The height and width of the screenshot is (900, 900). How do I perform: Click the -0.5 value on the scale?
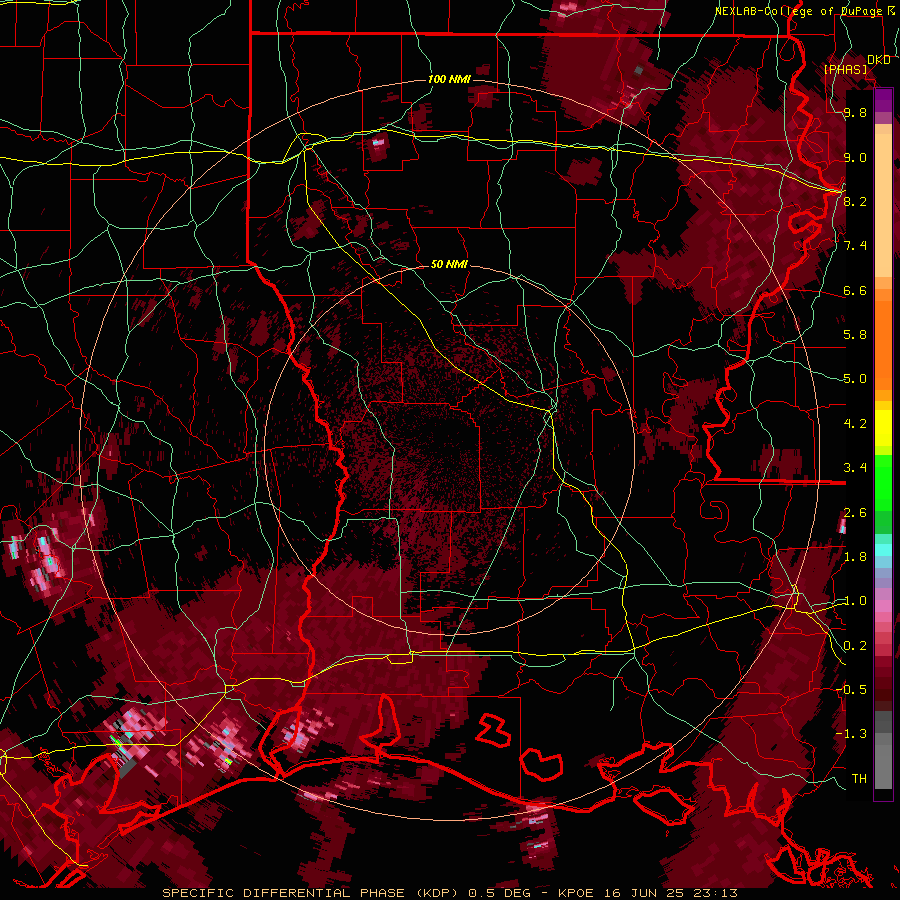(852, 690)
